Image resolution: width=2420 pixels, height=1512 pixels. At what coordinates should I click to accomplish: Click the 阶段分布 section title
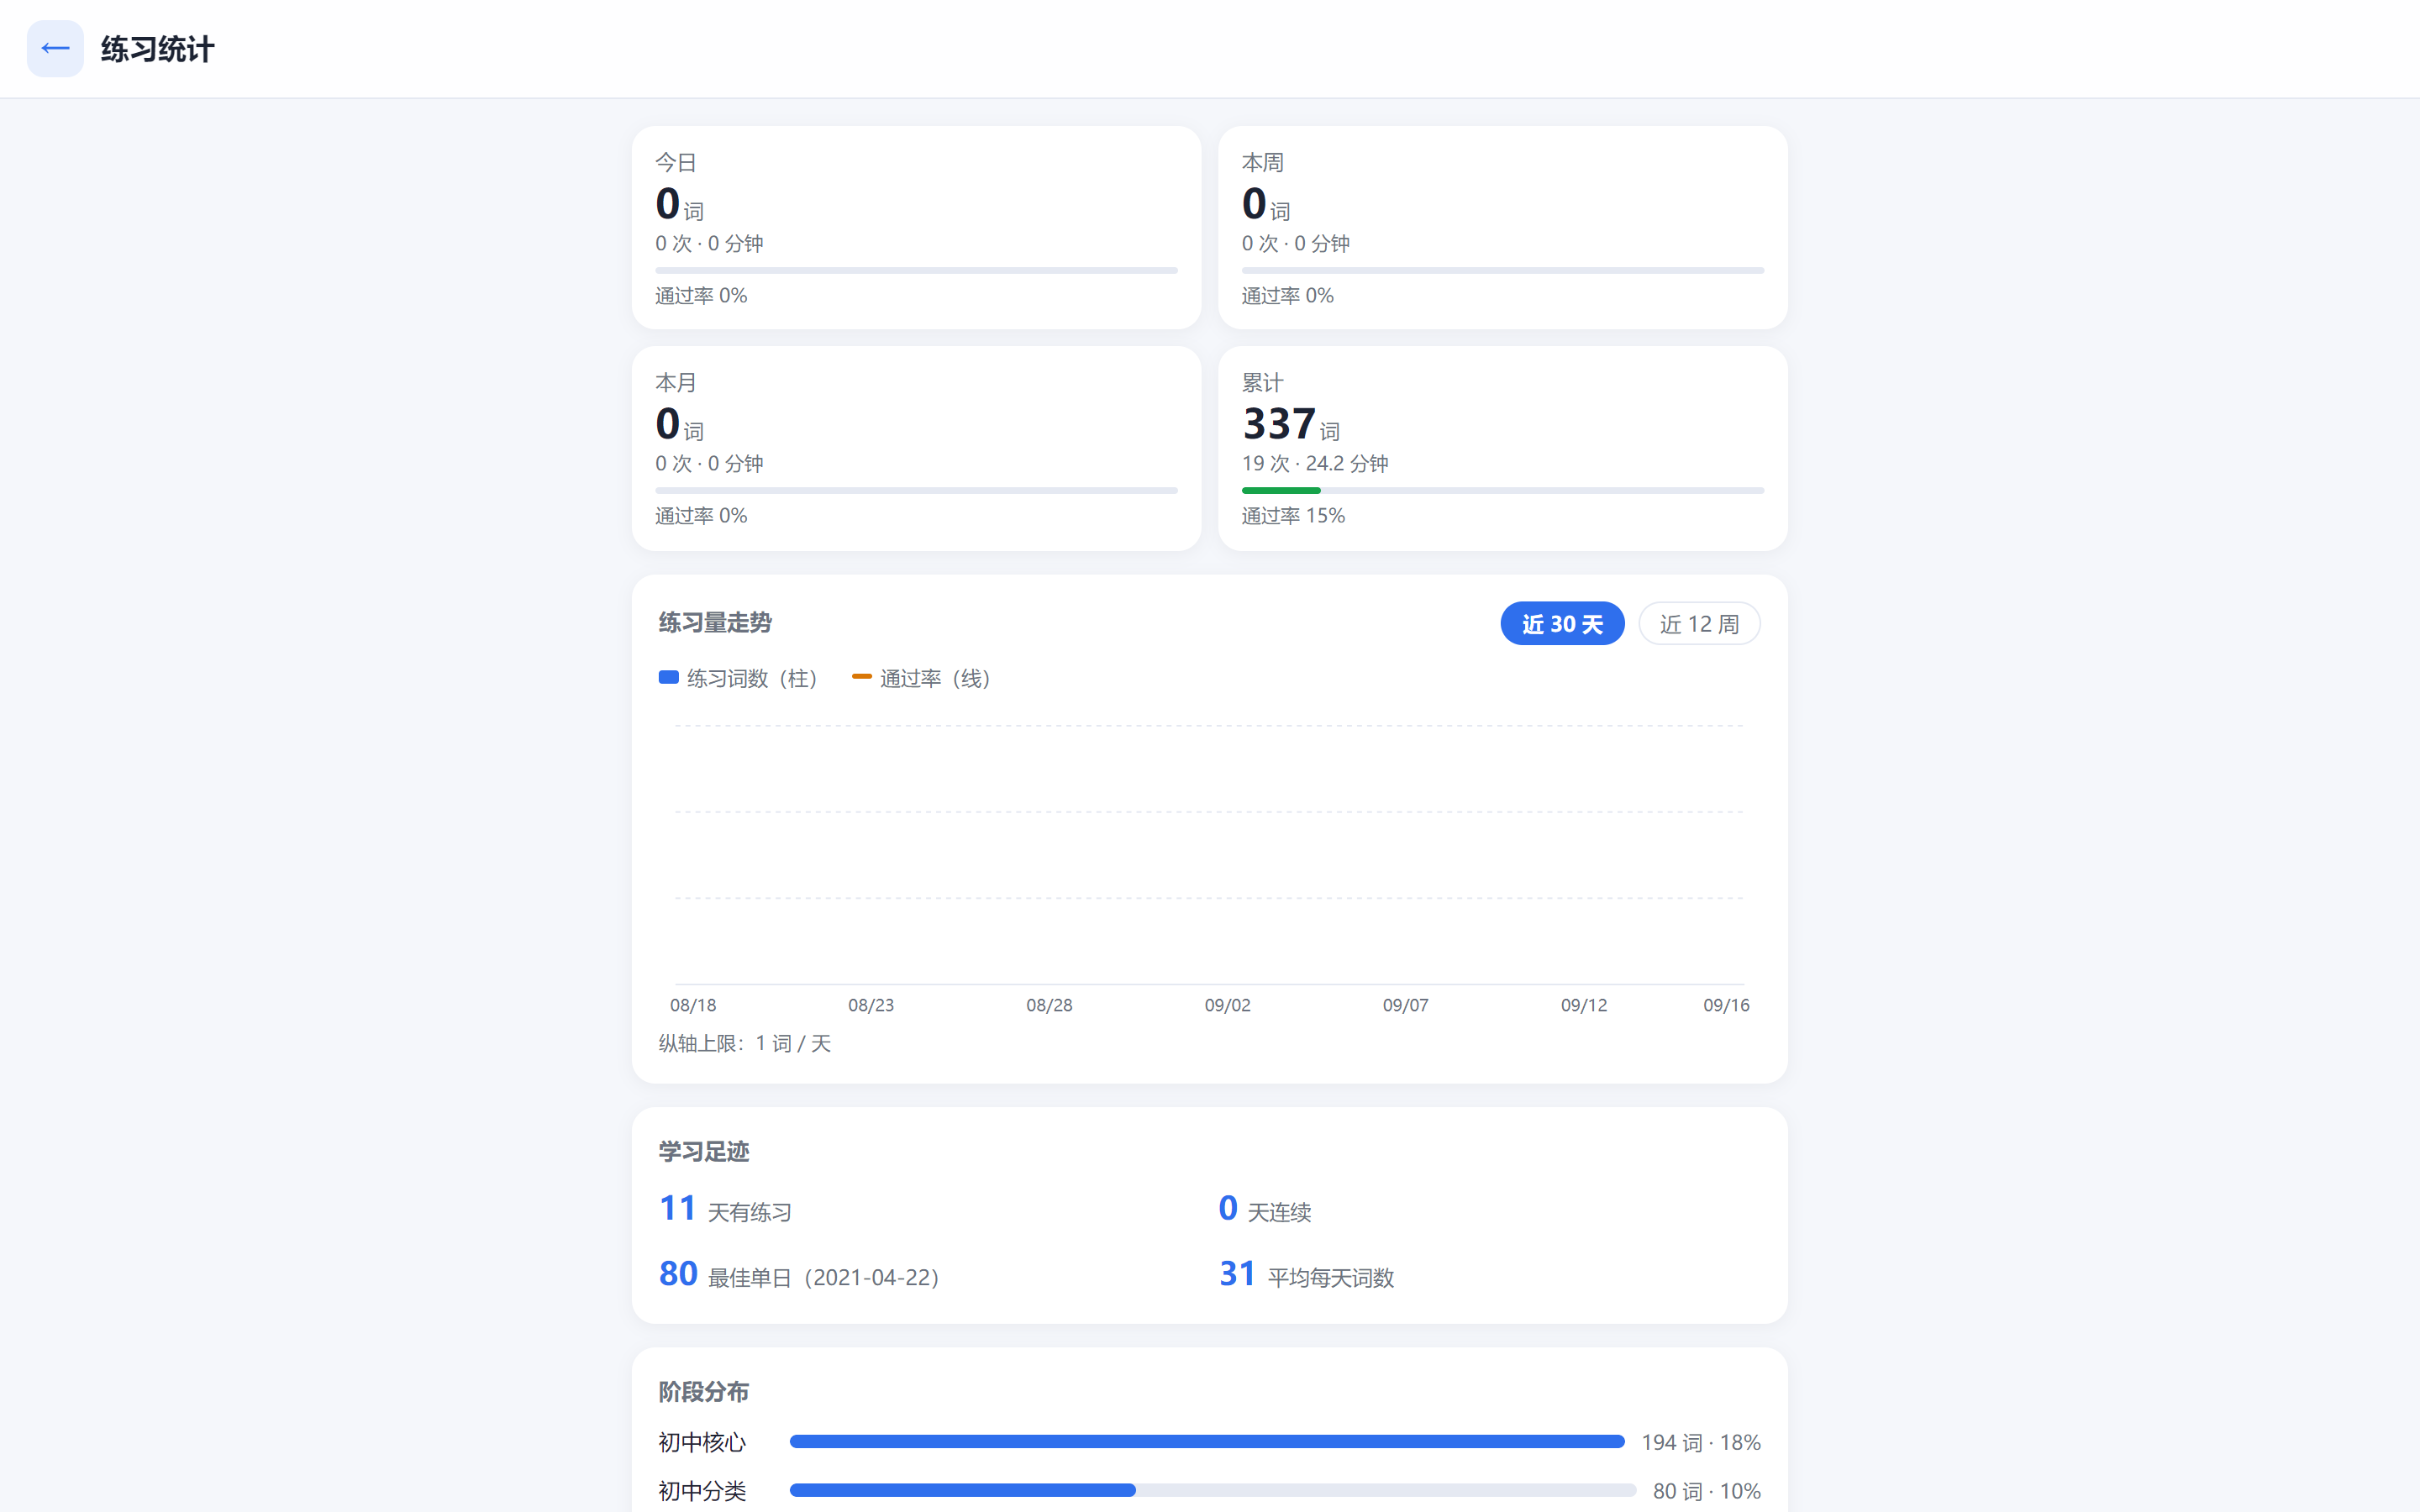click(x=704, y=1392)
